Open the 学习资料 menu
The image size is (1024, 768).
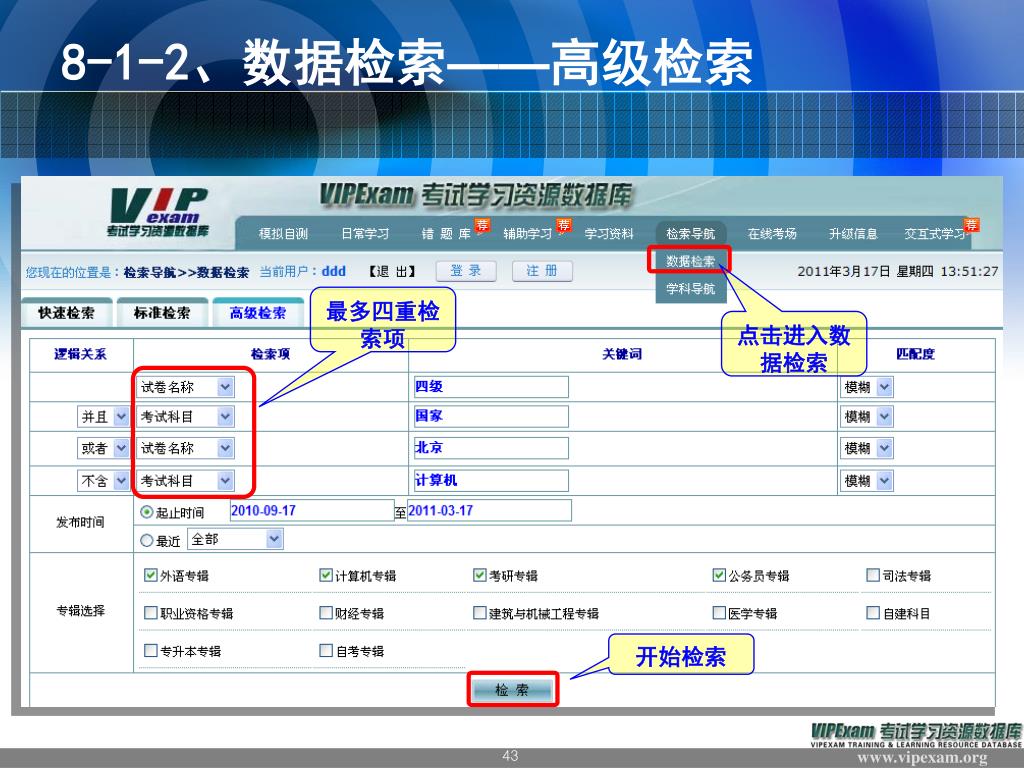click(x=609, y=234)
